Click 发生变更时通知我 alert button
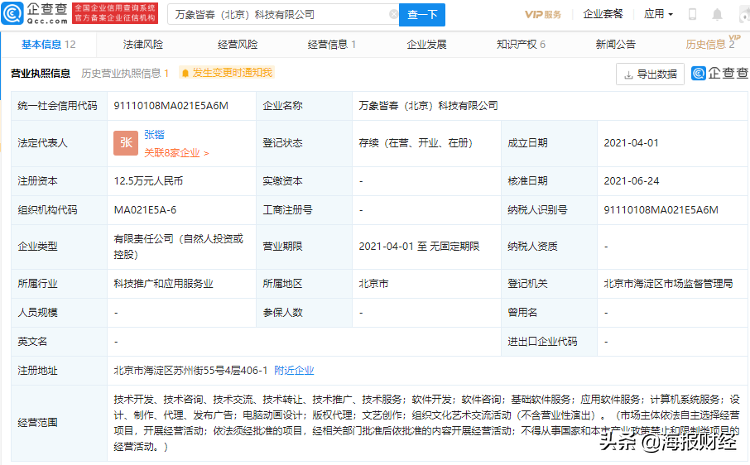 point(226,73)
